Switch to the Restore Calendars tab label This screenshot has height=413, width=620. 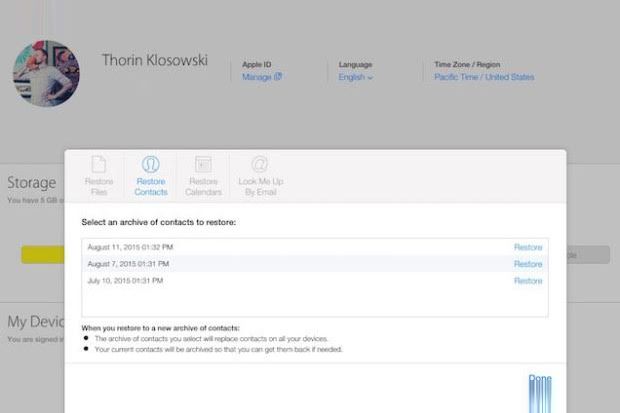click(203, 187)
